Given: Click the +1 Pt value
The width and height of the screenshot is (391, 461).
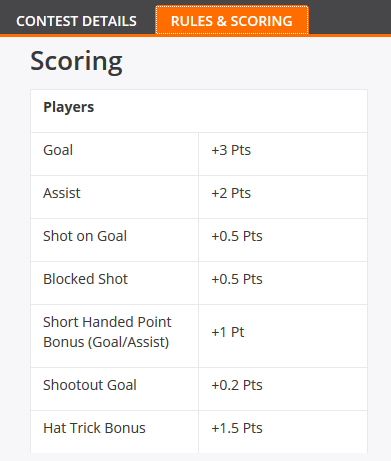Looking at the screenshot, I should pos(228,332).
